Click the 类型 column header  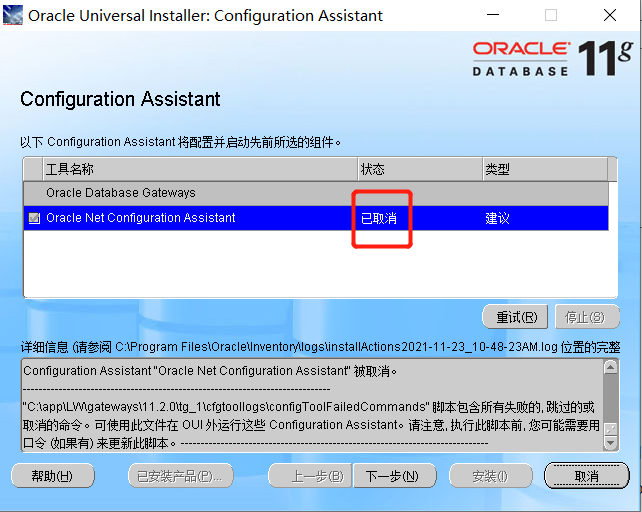(545, 169)
